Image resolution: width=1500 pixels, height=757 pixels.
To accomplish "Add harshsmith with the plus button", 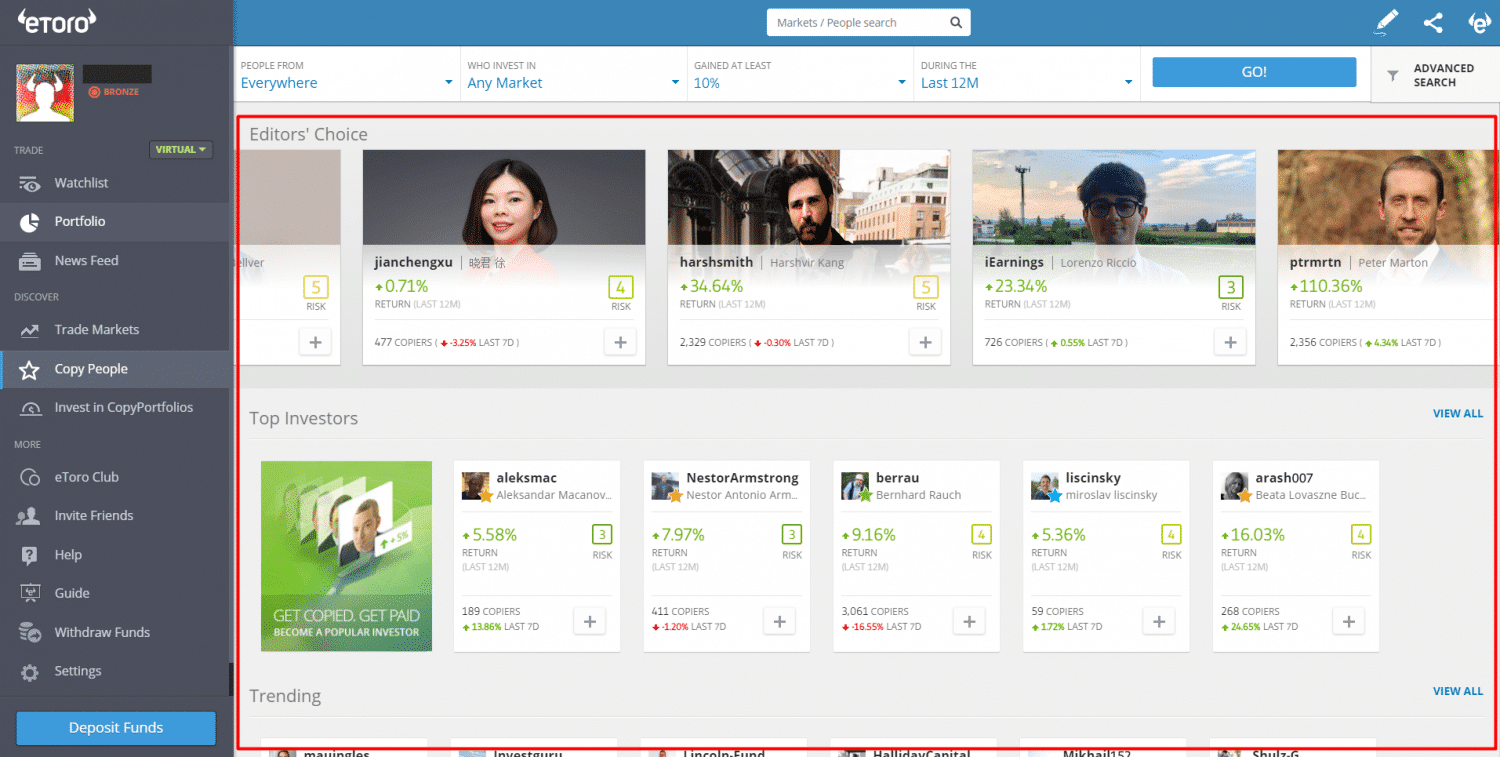I will pos(925,342).
